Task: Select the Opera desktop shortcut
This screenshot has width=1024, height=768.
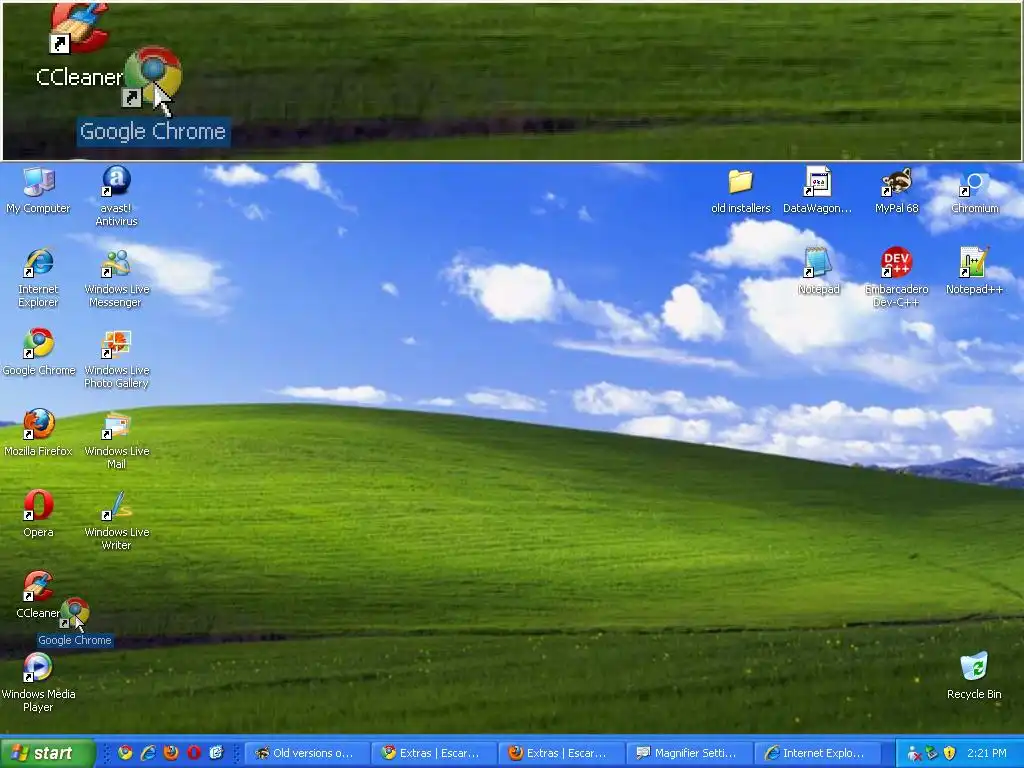Action: point(38,514)
